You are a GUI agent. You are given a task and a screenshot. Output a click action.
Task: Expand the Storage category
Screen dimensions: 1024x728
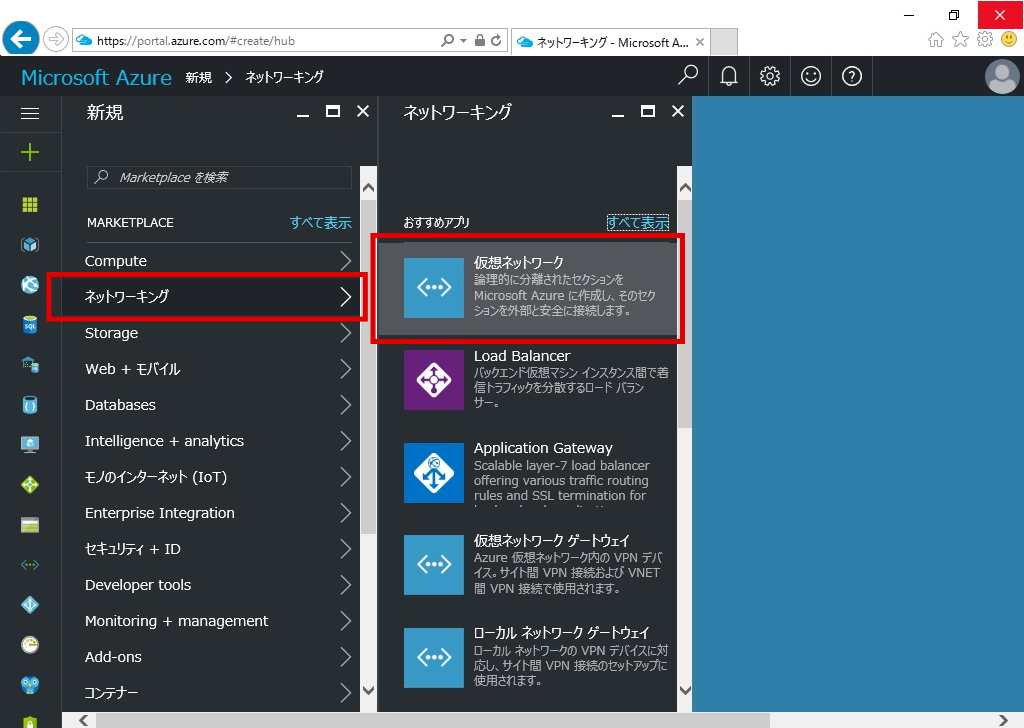point(218,333)
